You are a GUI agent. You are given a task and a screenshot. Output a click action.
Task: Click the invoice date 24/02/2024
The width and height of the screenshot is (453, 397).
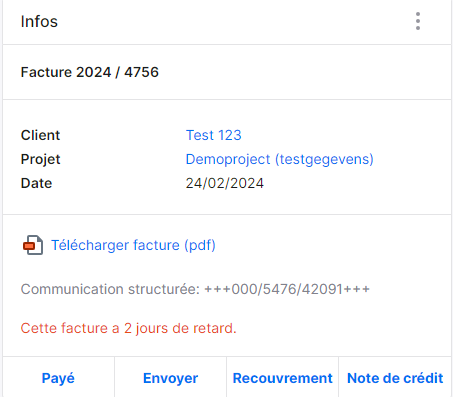225,183
